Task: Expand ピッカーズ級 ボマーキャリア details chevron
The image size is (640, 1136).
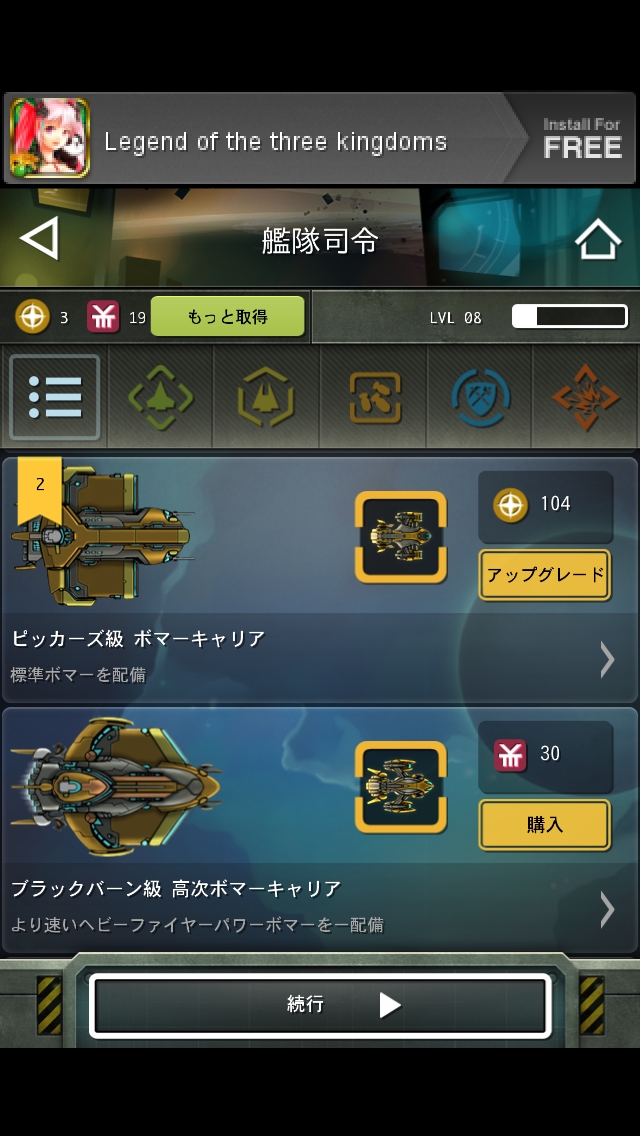Action: pyautogui.click(x=607, y=659)
